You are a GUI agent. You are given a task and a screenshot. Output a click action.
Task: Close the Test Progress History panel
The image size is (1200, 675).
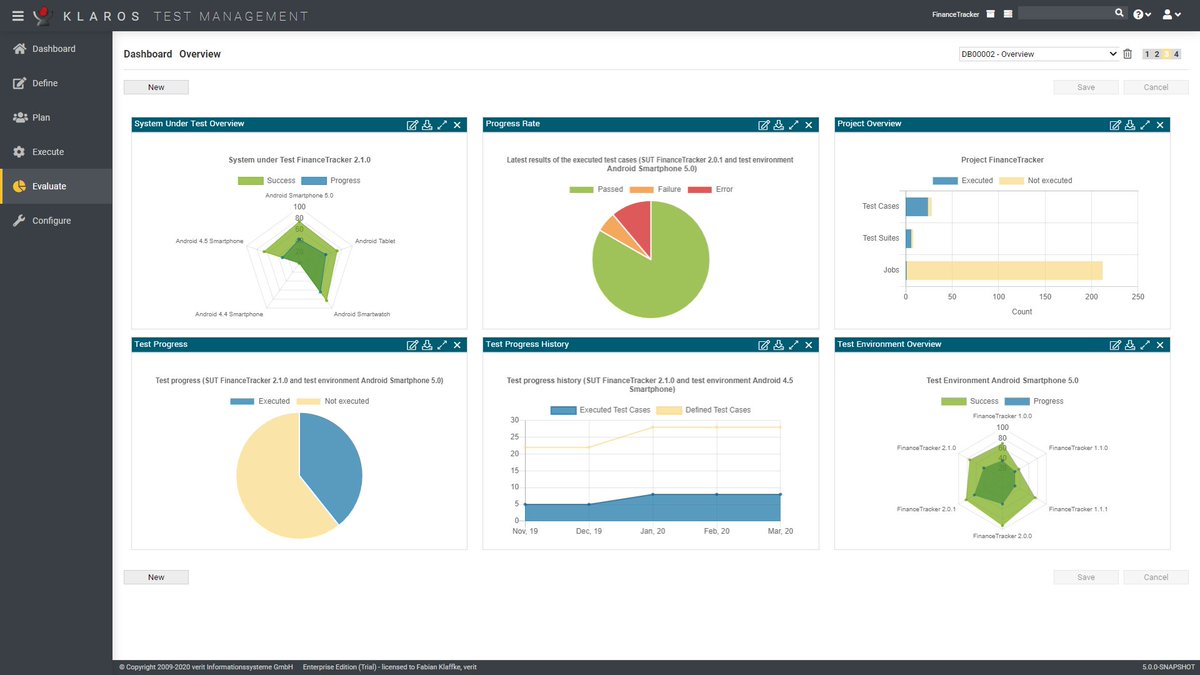click(x=809, y=345)
